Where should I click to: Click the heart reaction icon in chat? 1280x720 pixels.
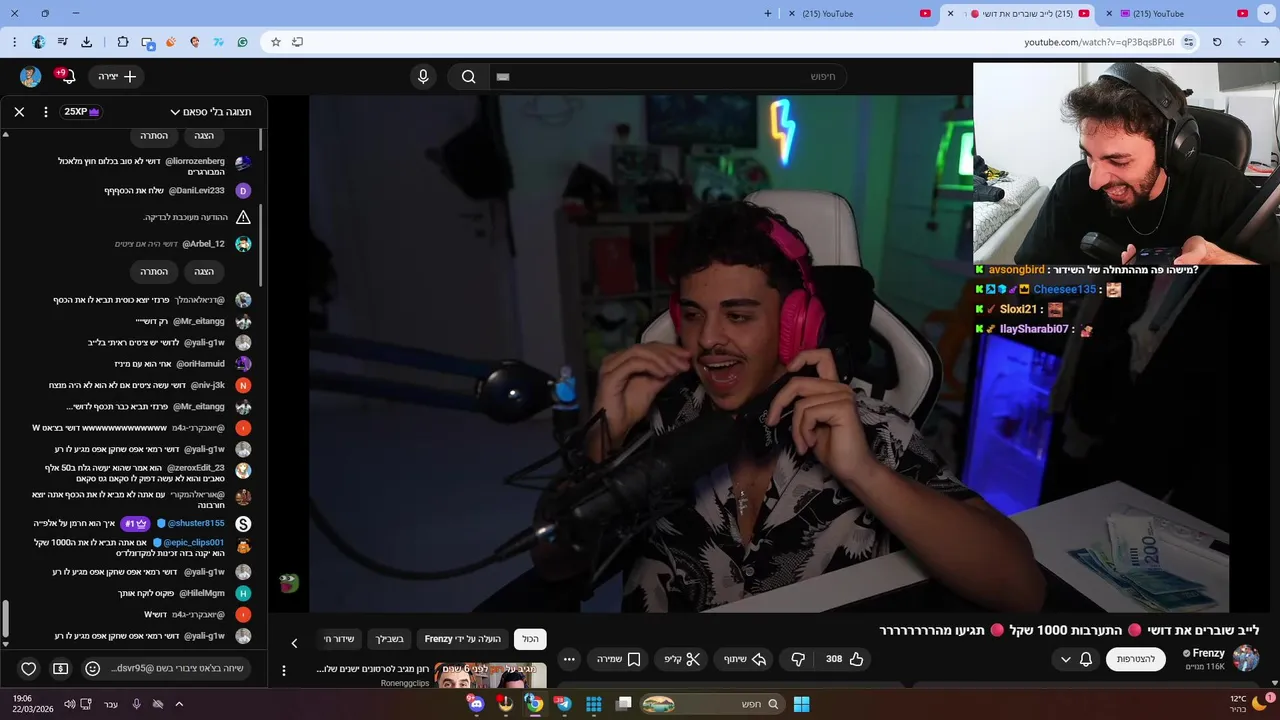tap(29, 669)
